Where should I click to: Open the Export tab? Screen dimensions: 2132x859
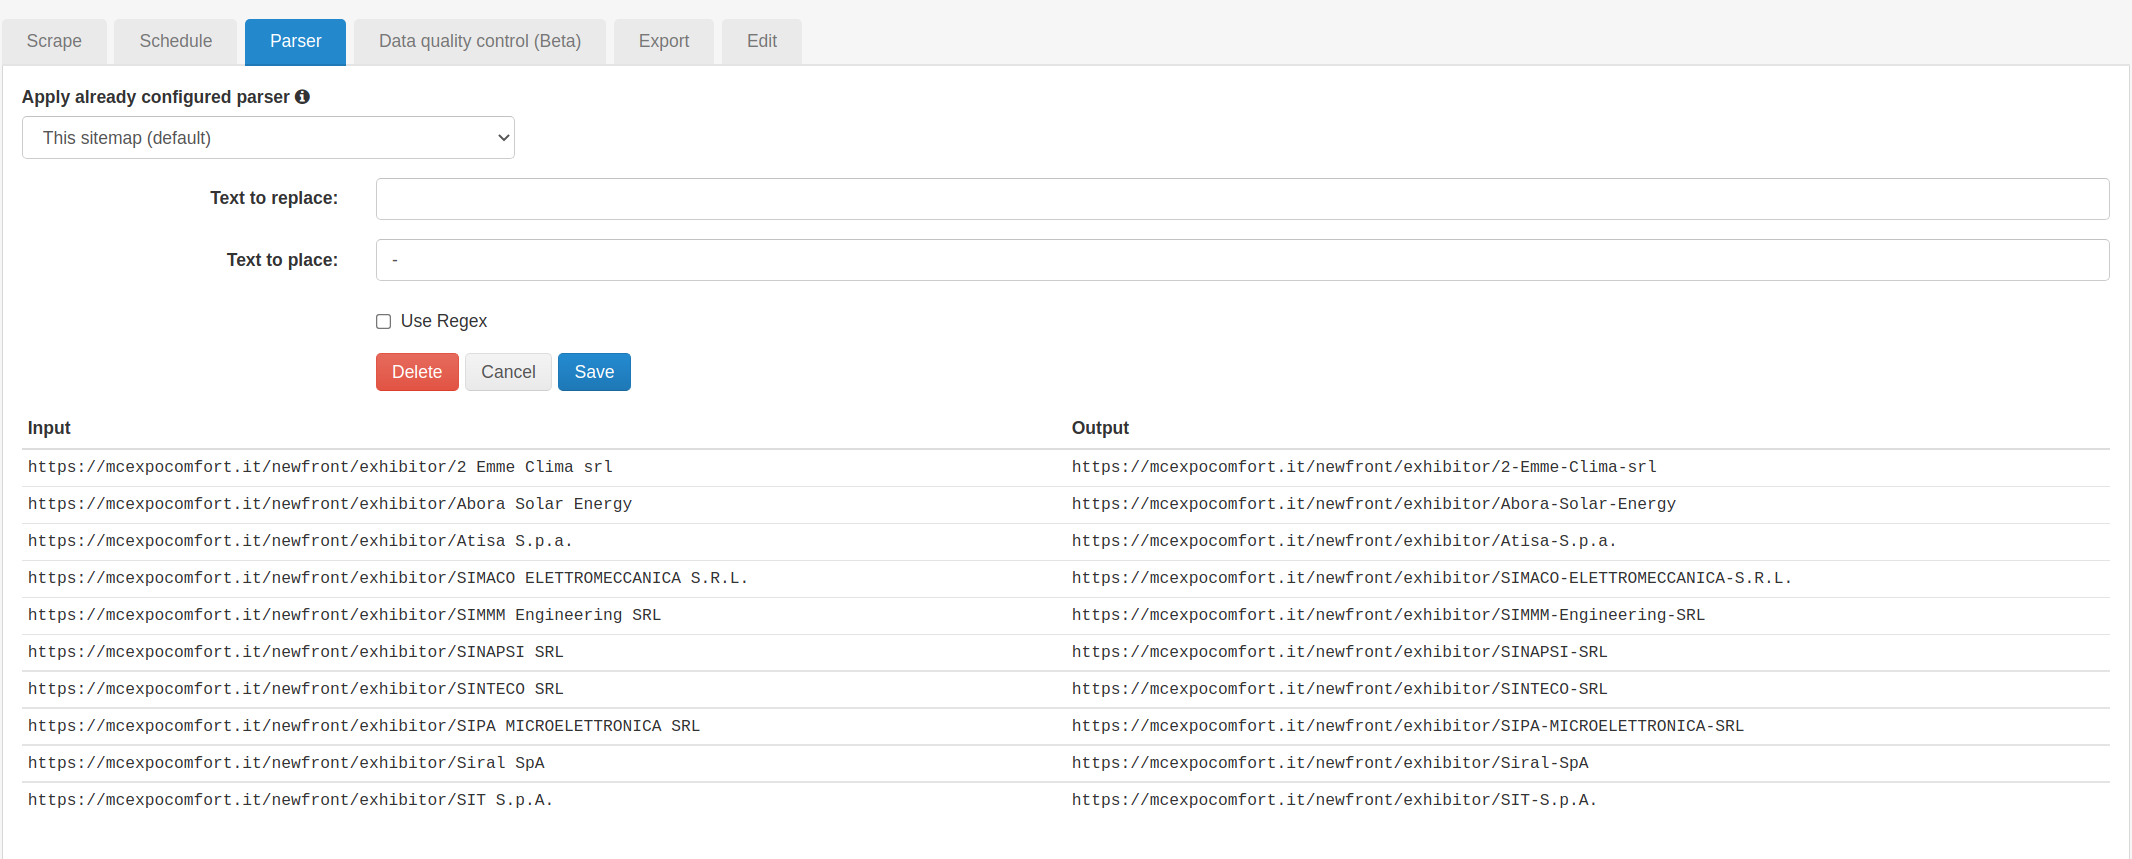pyautogui.click(x=664, y=41)
